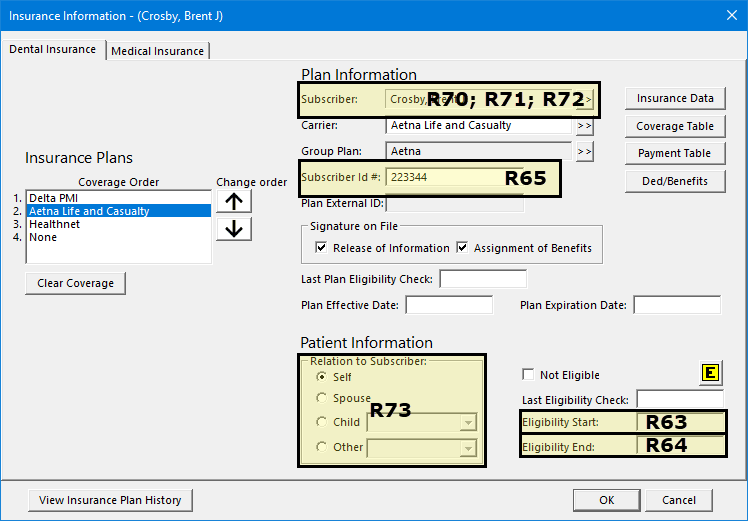
Task: Check the Not Eligible box
Action: [x=528, y=375]
